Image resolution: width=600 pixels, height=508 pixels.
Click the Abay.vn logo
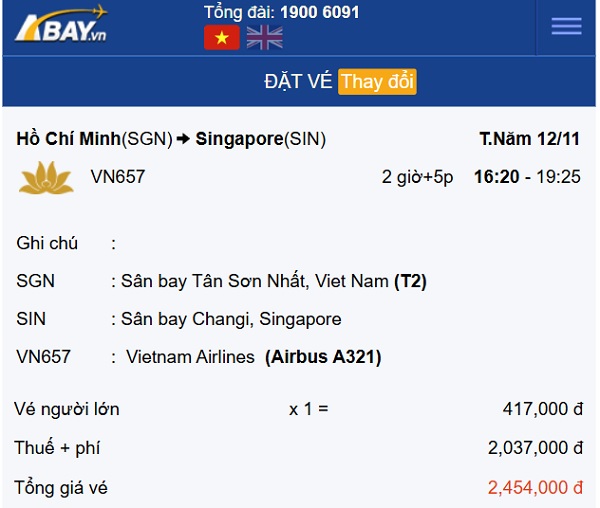pos(61,24)
